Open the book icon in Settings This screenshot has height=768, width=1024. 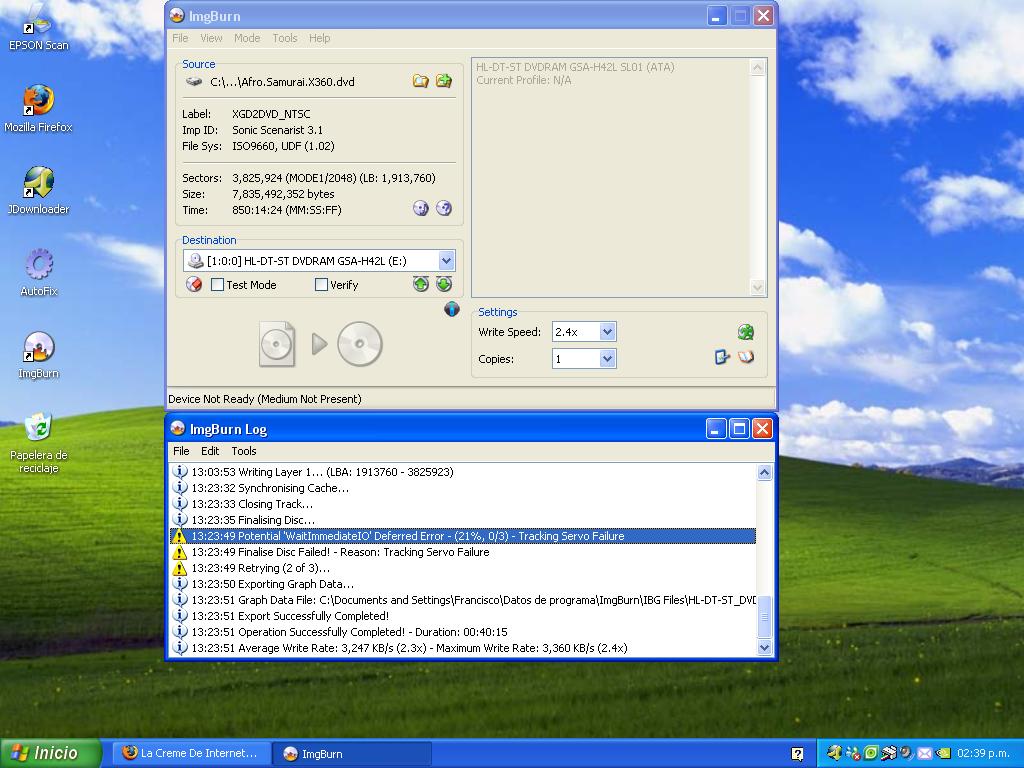pyautogui.click(x=746, y=357)
